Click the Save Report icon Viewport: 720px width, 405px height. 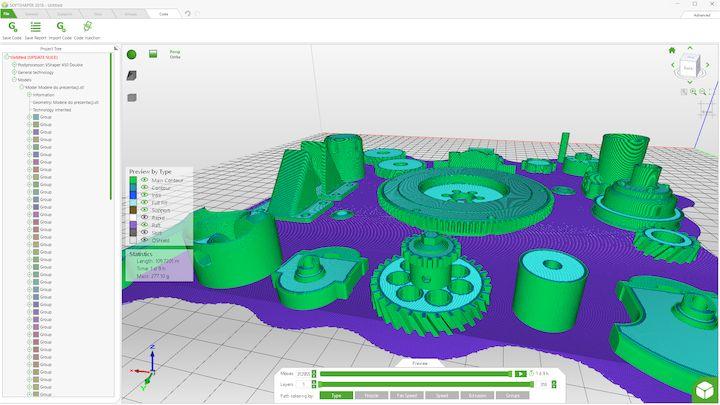(x=35, y=28)
